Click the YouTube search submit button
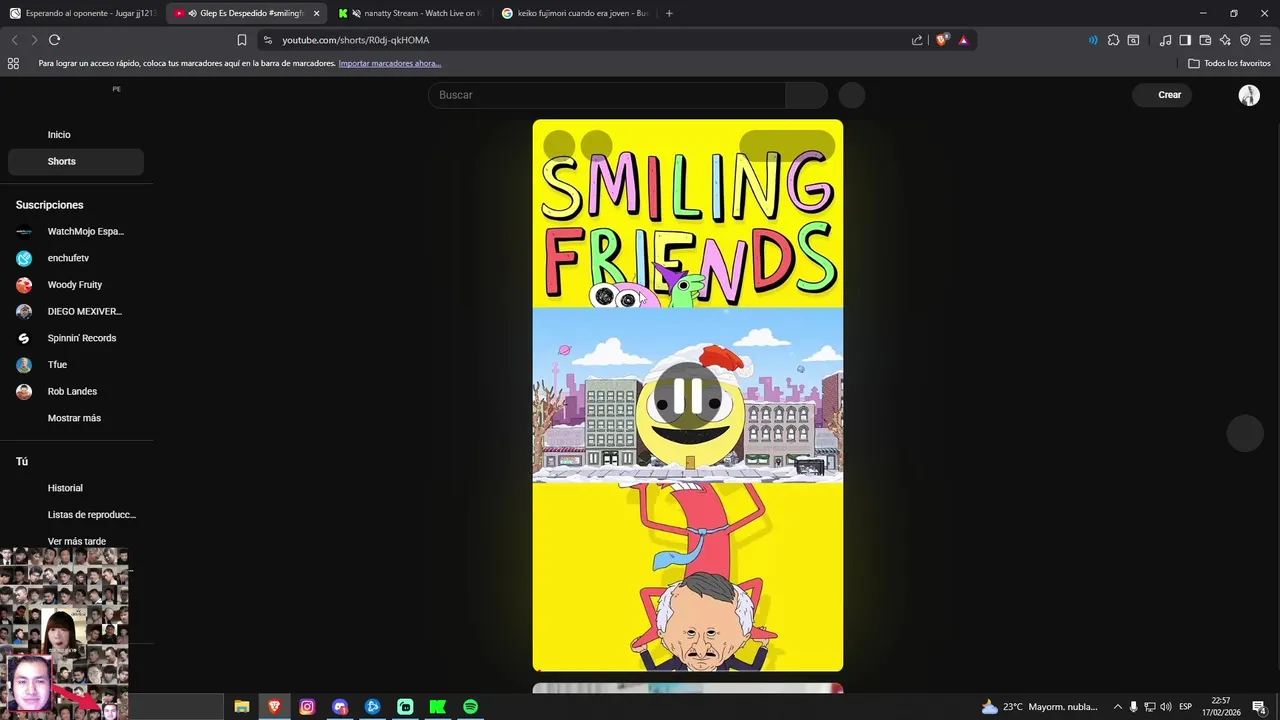Screen dimensions: 1280x720 click(x=807, y=95)
